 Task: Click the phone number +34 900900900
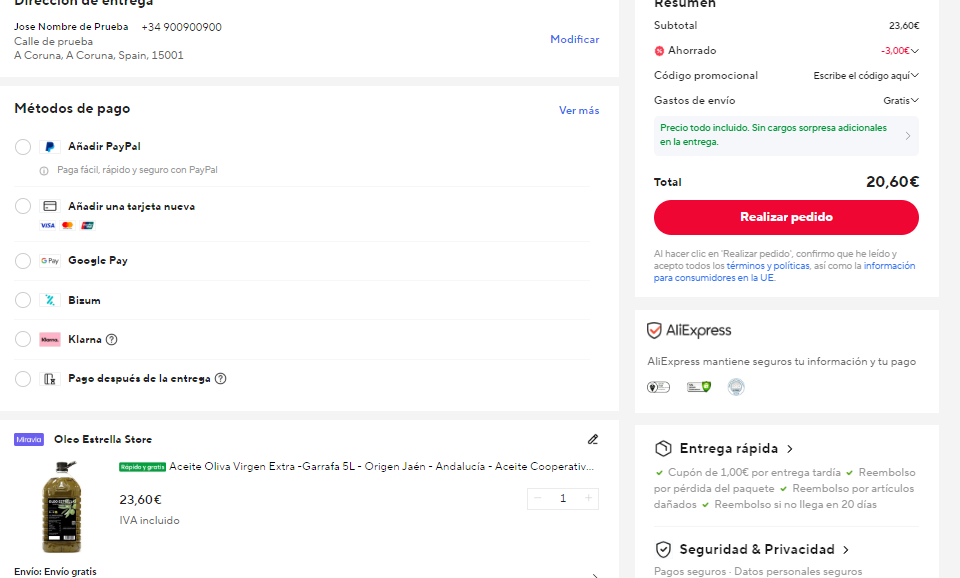pos(181,27)
